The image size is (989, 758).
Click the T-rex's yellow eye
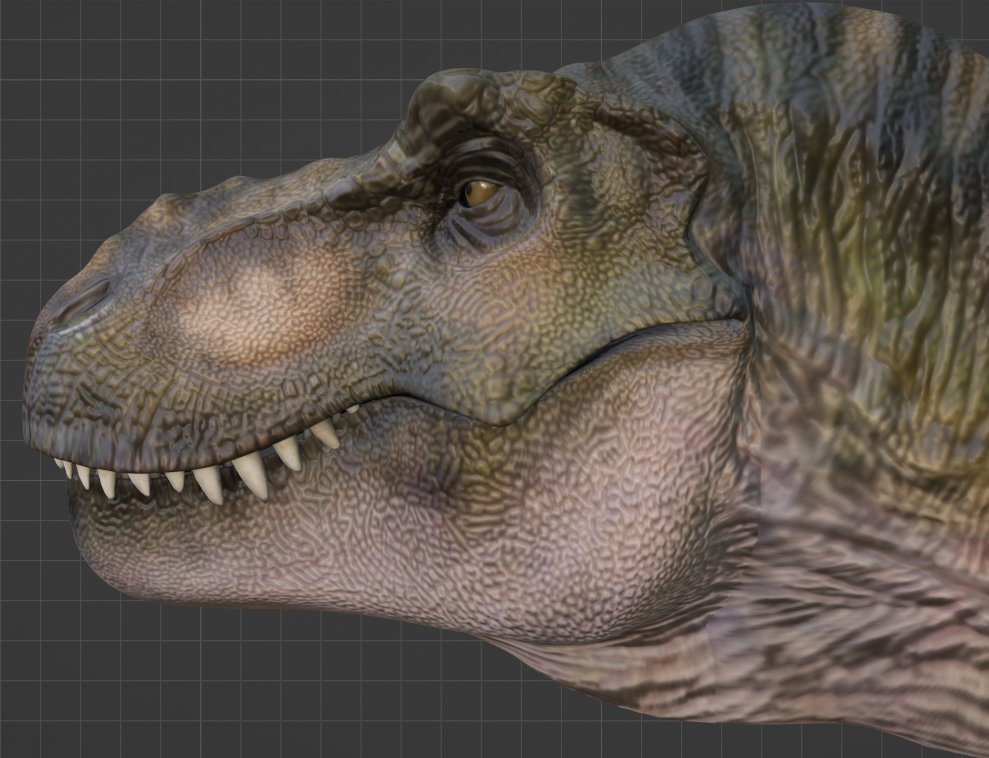click(x=479, y=192)
